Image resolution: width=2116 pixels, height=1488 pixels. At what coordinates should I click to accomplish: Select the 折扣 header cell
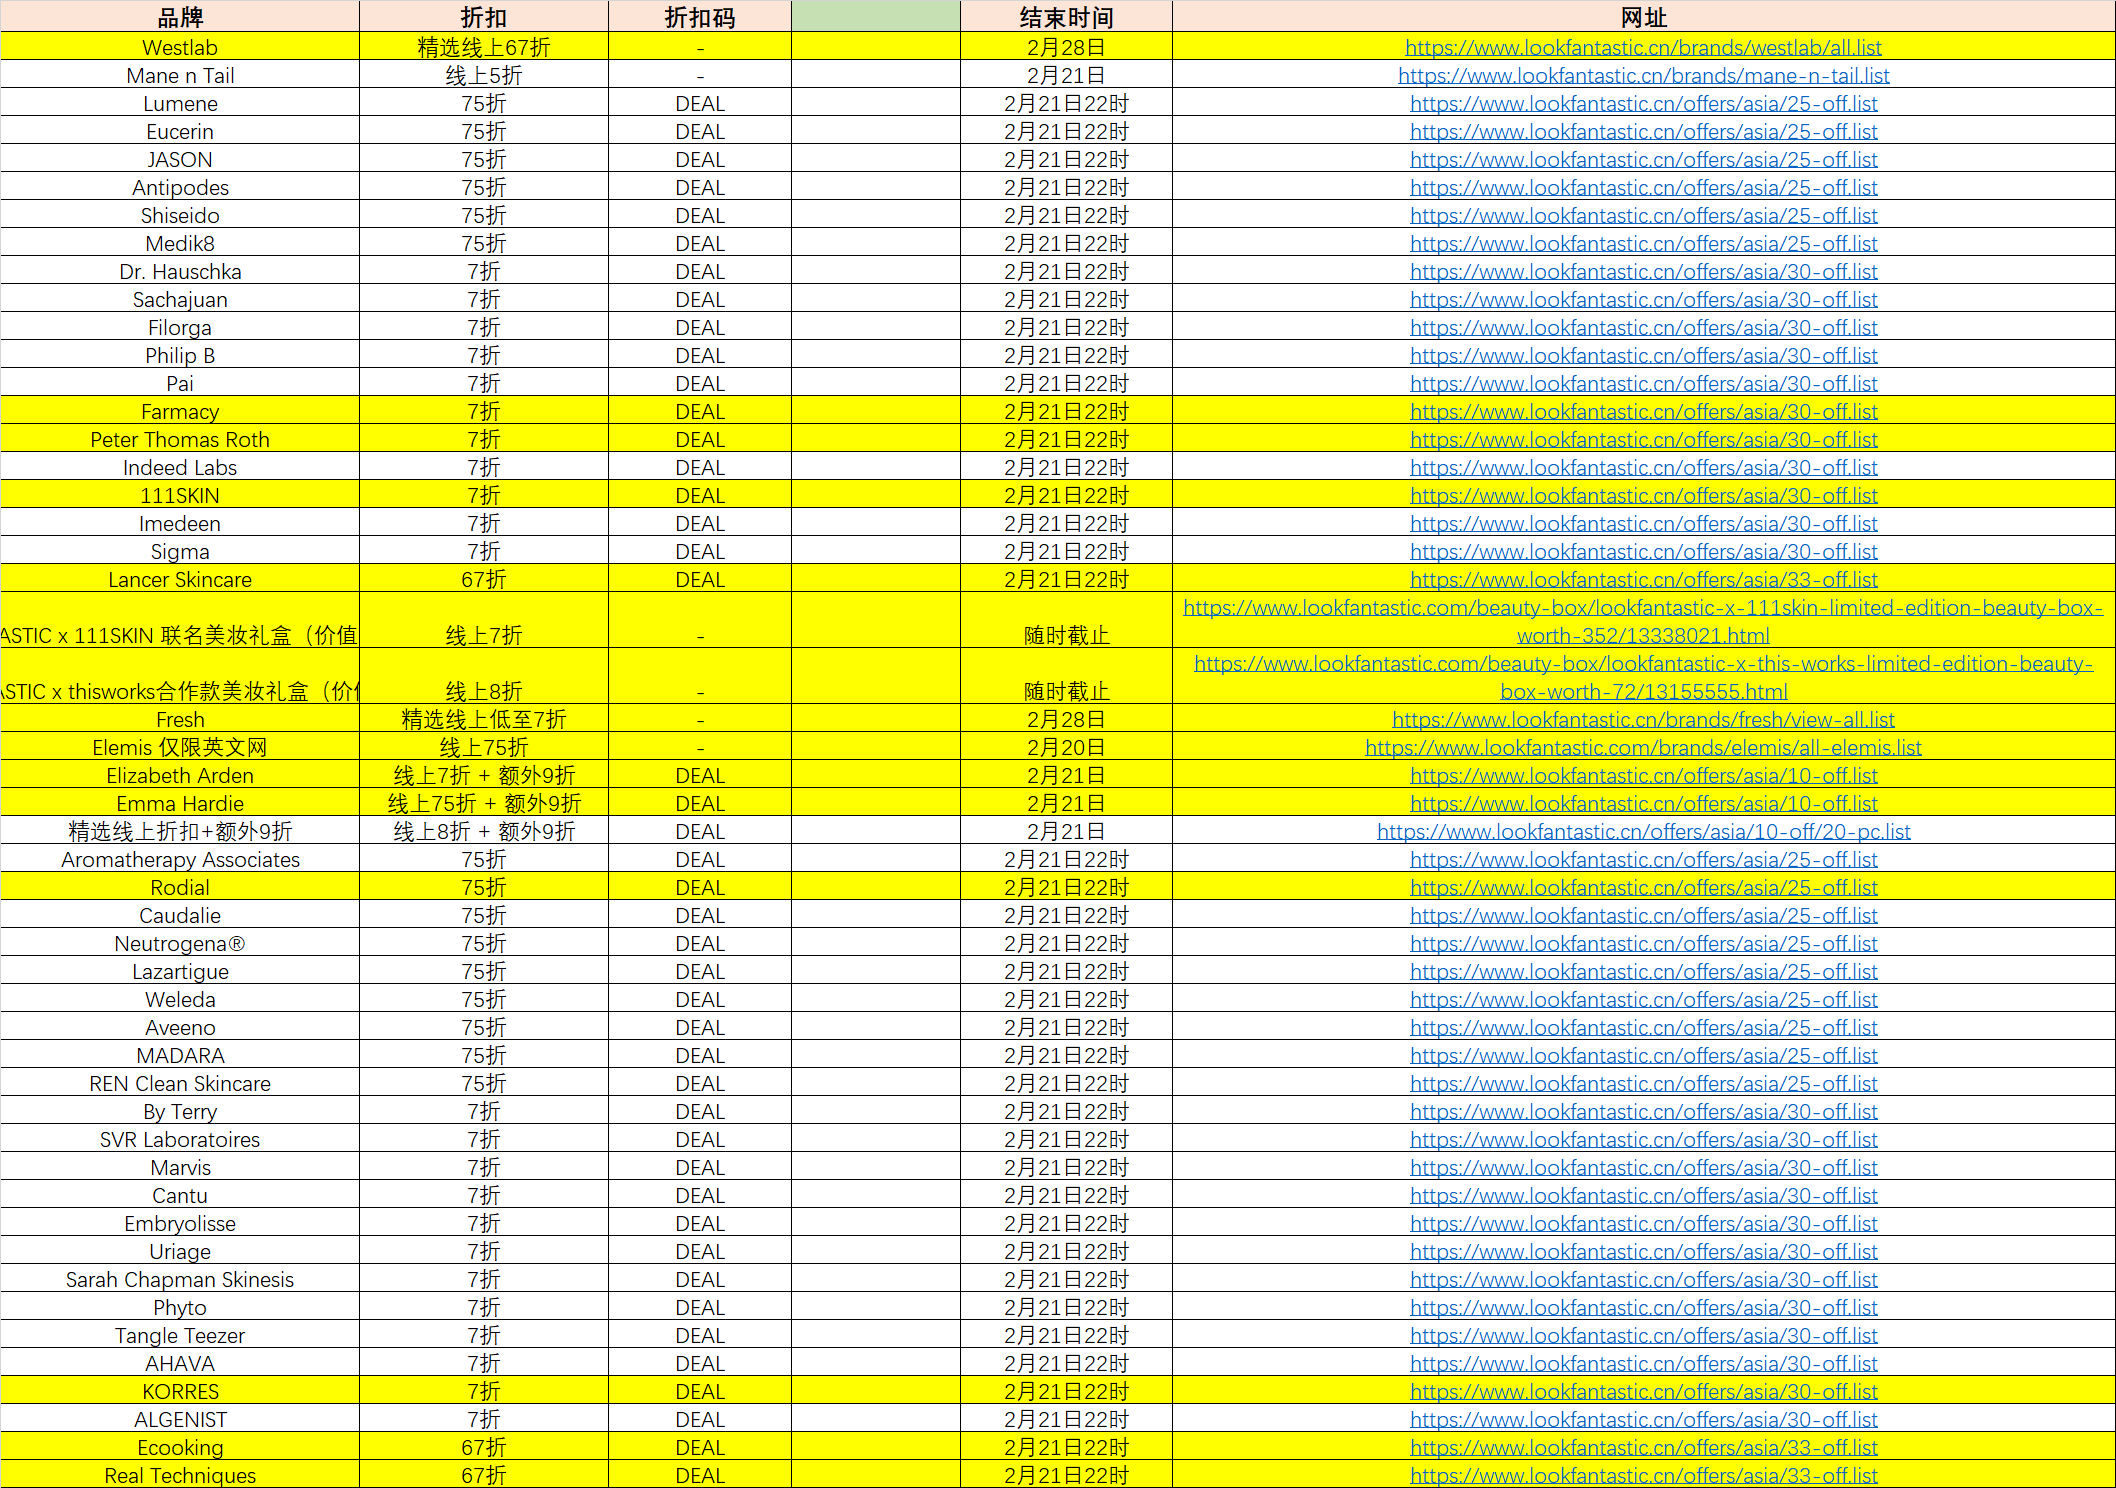[484, 17]
